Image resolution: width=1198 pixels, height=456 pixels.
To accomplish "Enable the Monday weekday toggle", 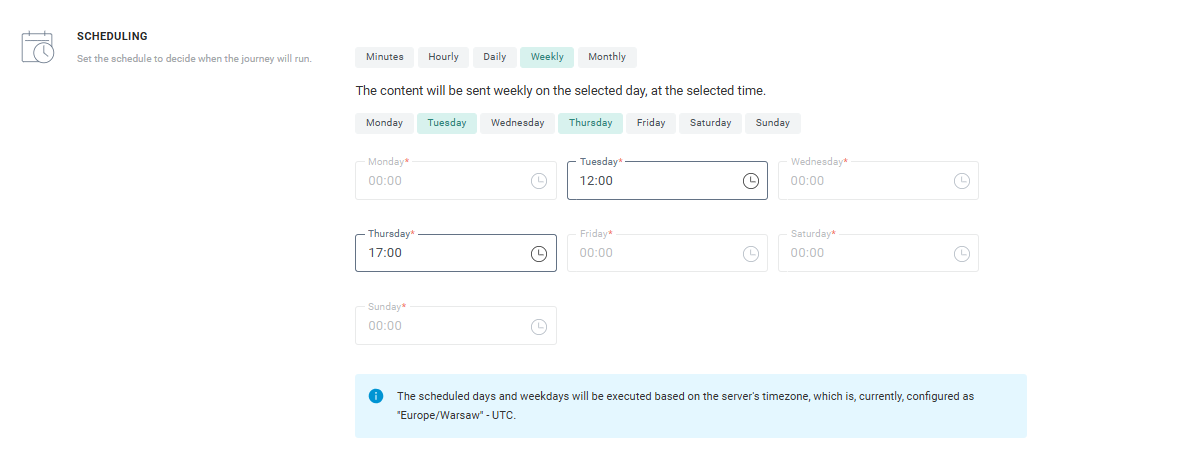I will (x=384, y=123).
